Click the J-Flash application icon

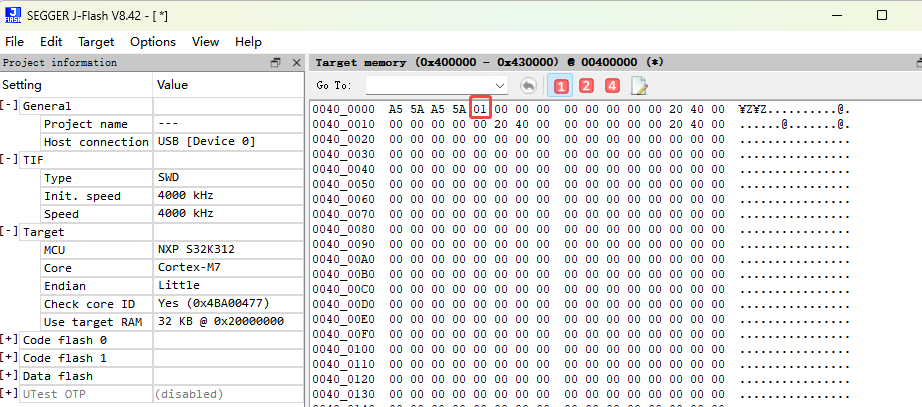tap(13, 15)
